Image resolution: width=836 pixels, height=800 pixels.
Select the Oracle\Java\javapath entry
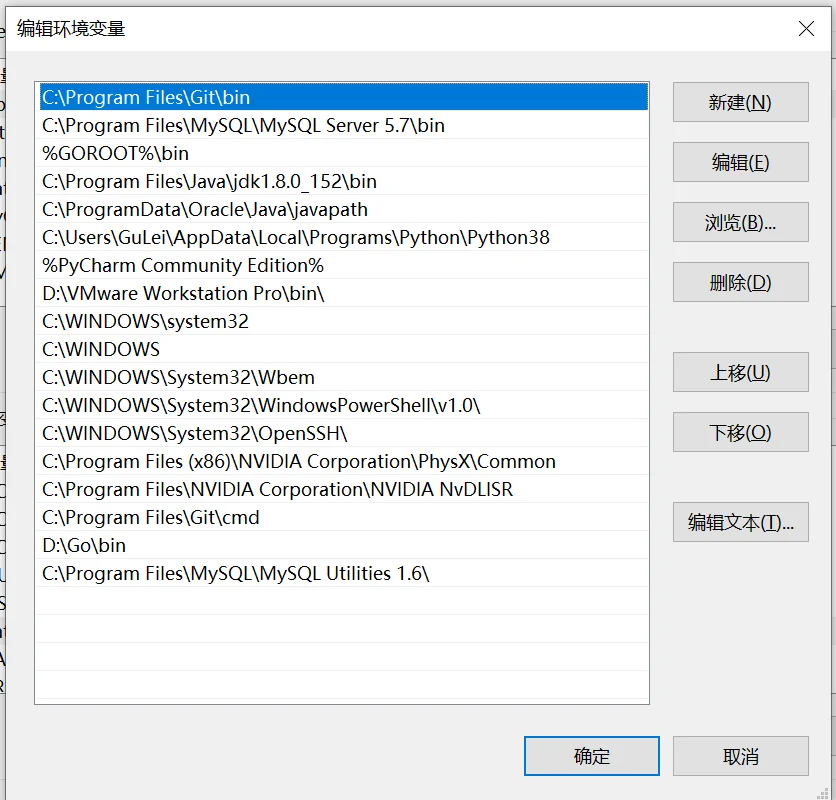[x=344, y=209]
